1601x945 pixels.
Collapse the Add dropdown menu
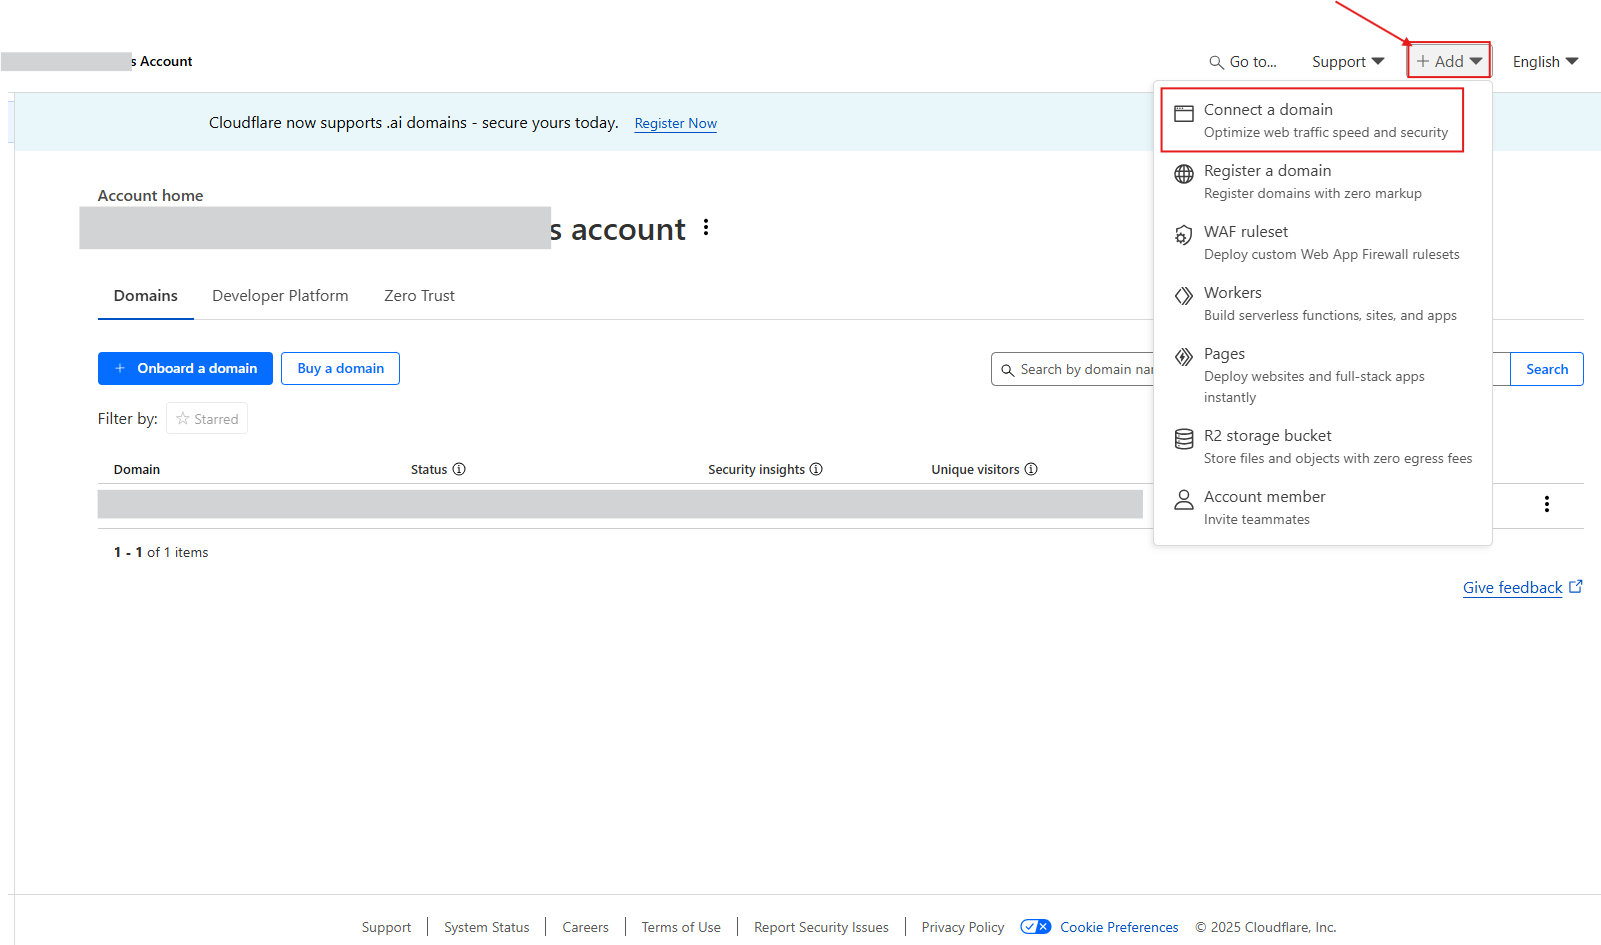point(1449,61)
